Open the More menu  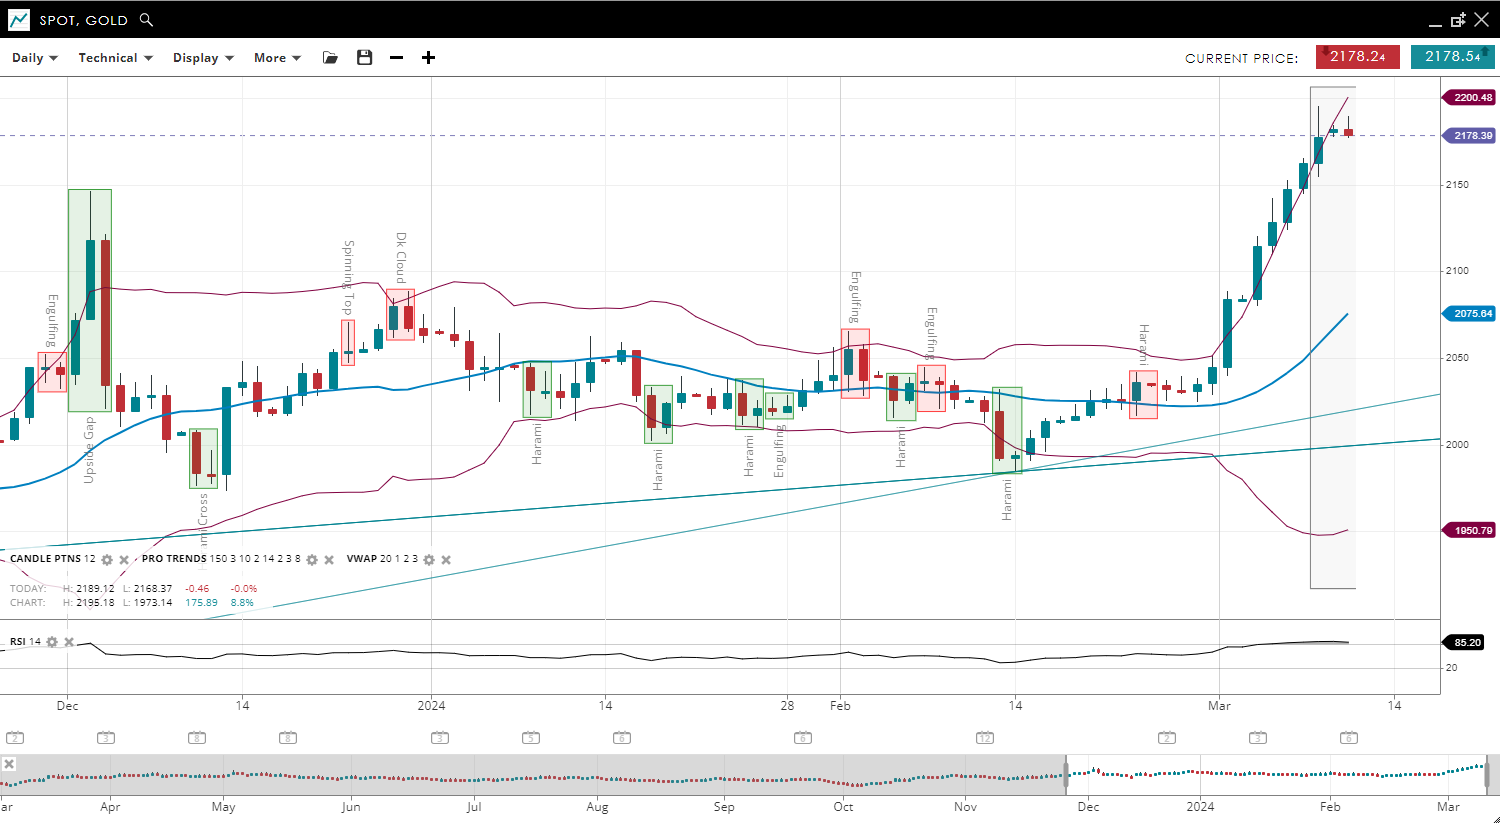pyautogui.click(x=277, y=58)
